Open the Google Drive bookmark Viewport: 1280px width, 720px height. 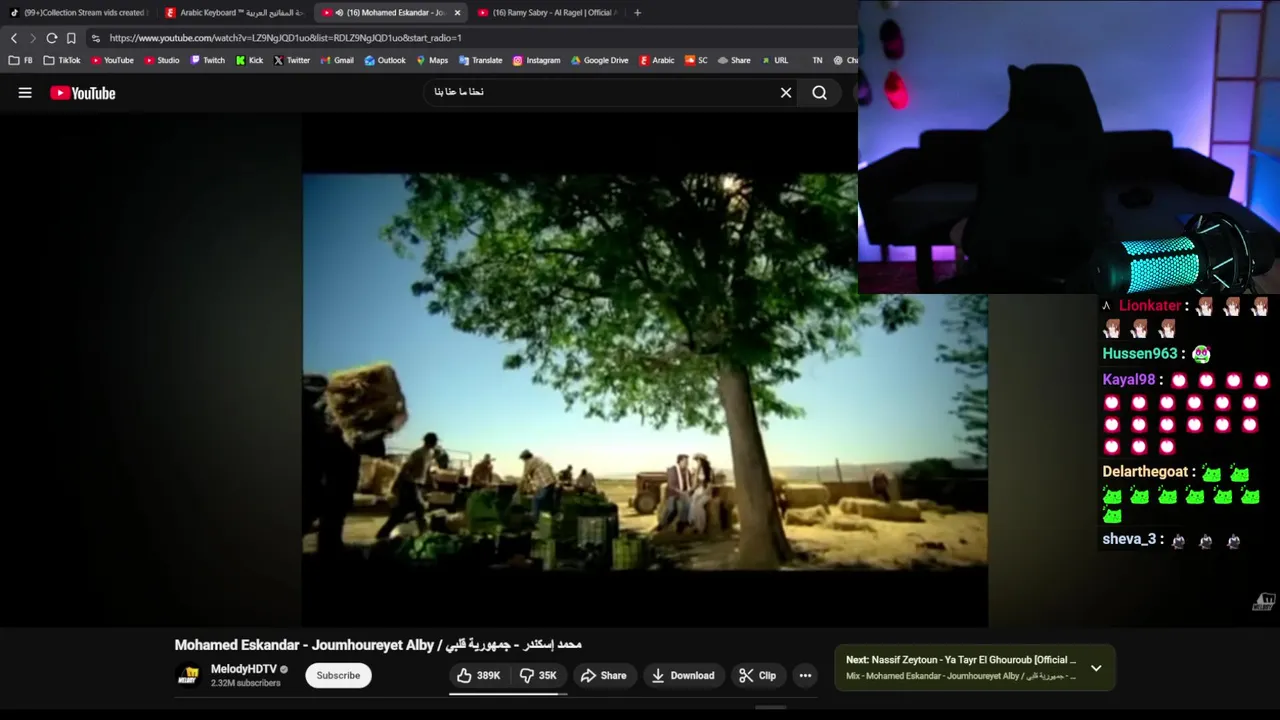(600, 60)
